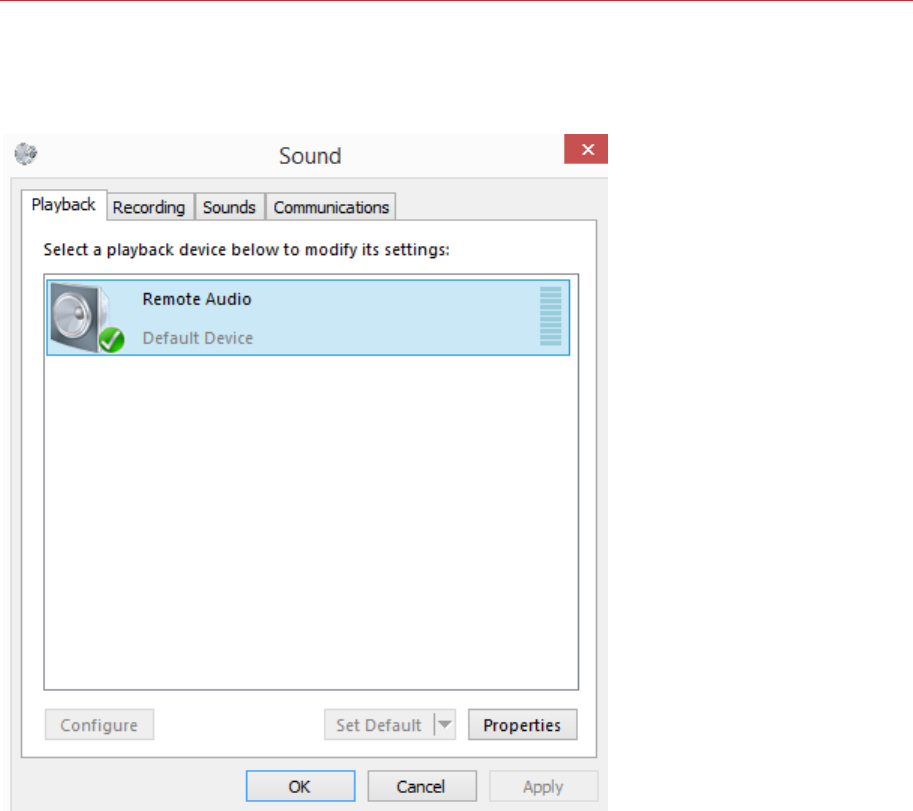913x811 pixels.
Task: Select the Remote Audio speaker device icon
Action: pyautogui.click(x=87, y=317)
